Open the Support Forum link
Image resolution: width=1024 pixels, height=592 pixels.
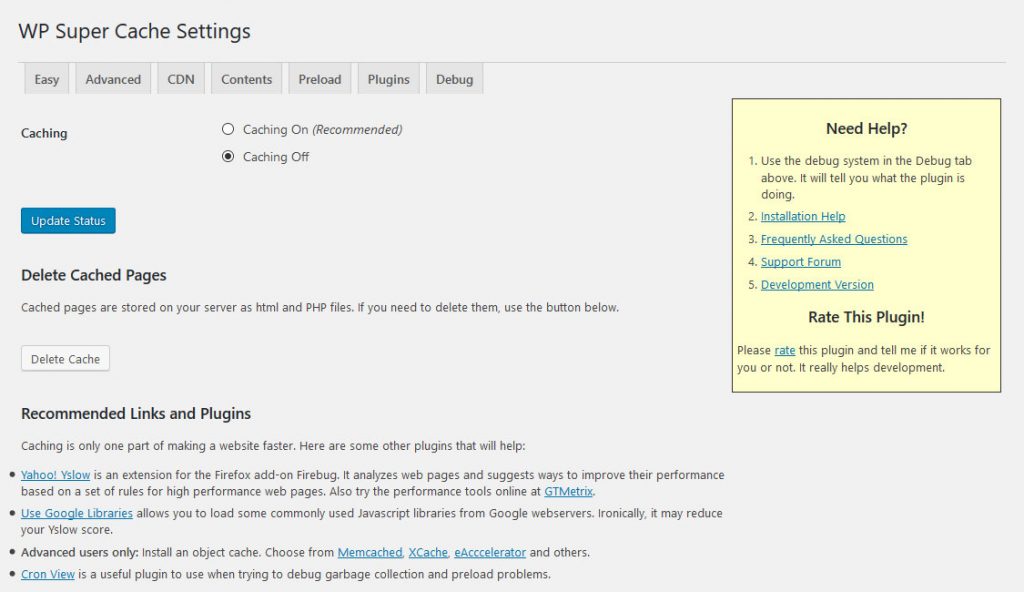[x=800, y=261]
